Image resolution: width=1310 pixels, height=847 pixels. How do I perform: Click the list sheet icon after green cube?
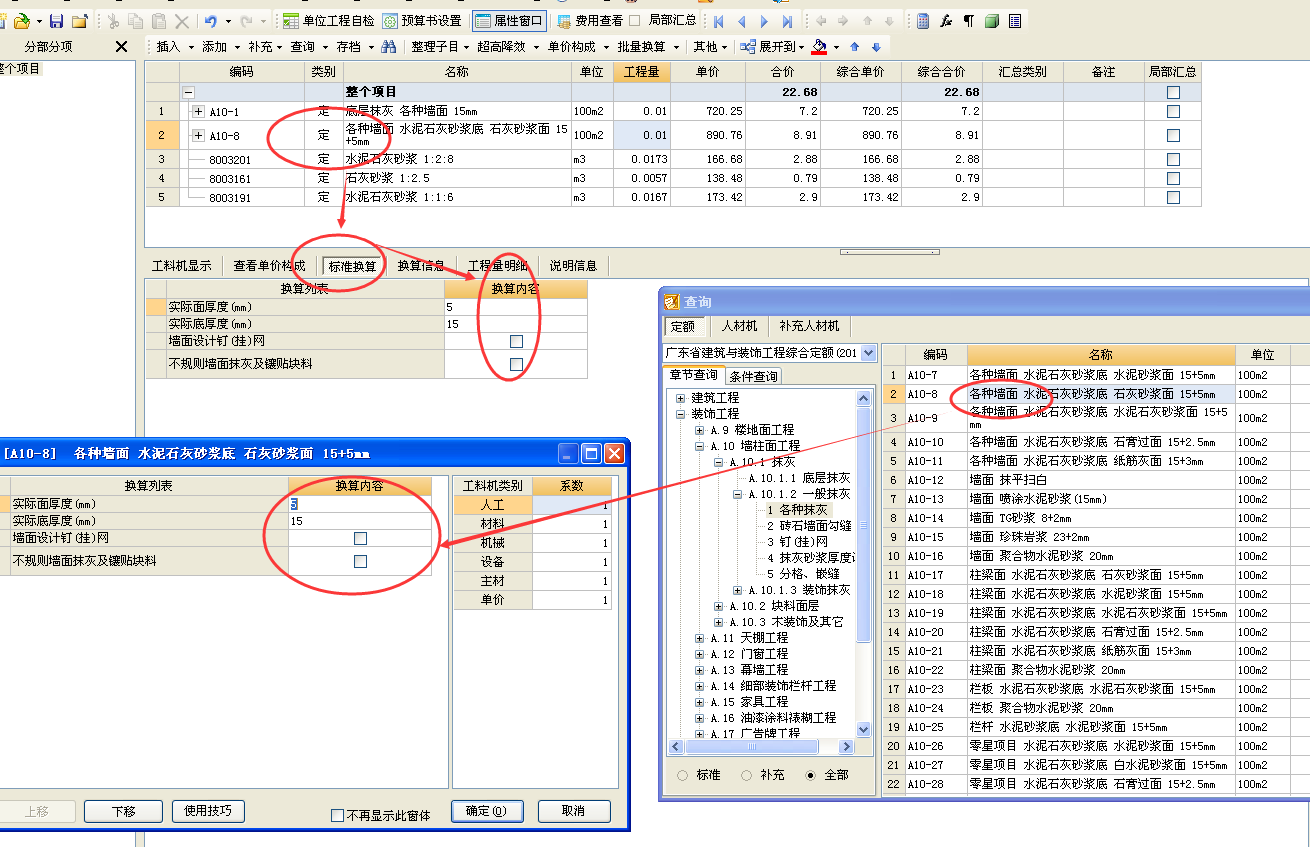coord(1015,20)
